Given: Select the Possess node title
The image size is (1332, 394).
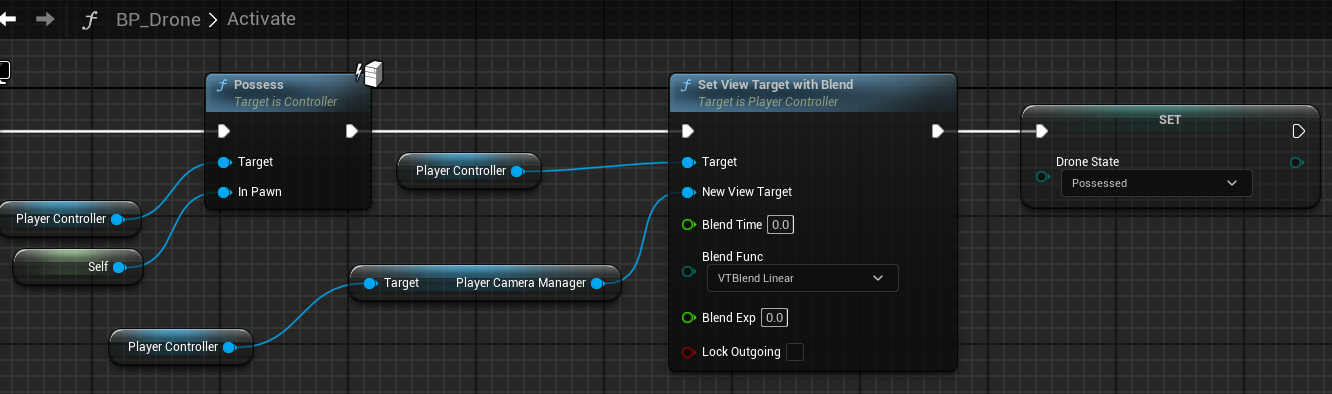Looking at the screenshot, I should coord(259,85).
